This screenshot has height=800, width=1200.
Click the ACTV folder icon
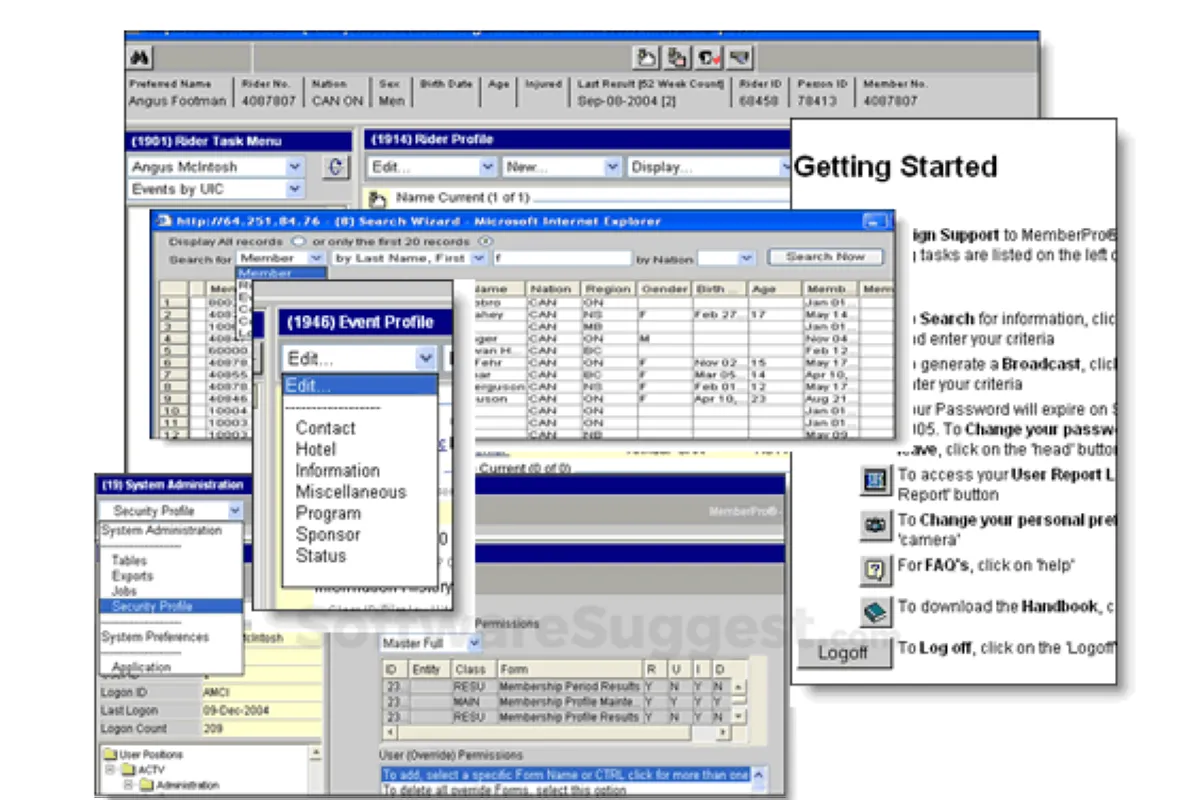(129, 770)
